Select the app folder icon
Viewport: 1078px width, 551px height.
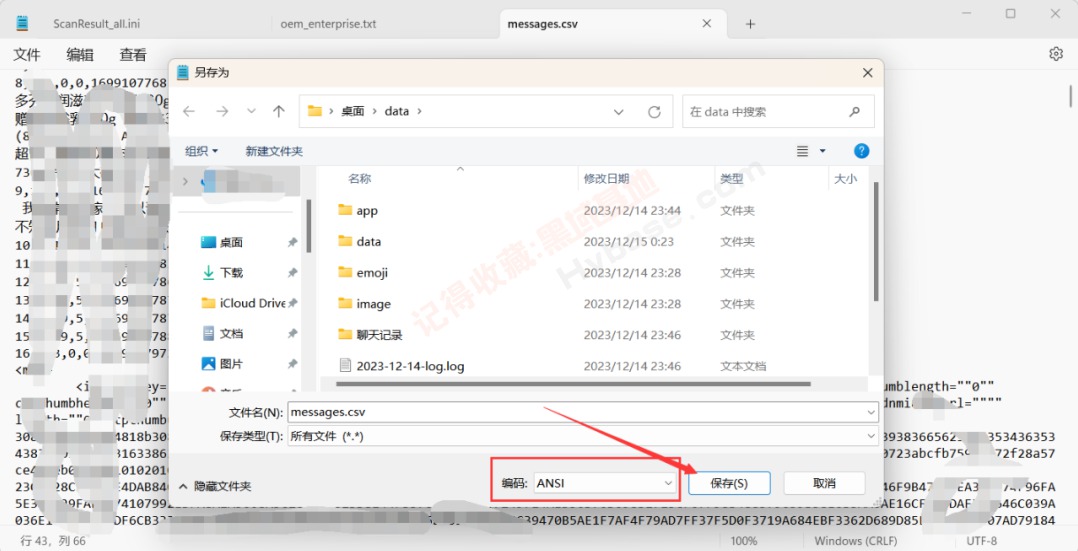pos(345,210)
